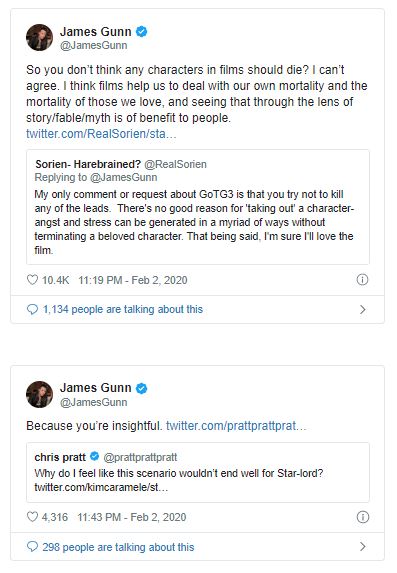Viewport: 397px width, 573px height.
Task: Open twitter.com/prattprattprat... link
Action: click(x=236, y=426)
